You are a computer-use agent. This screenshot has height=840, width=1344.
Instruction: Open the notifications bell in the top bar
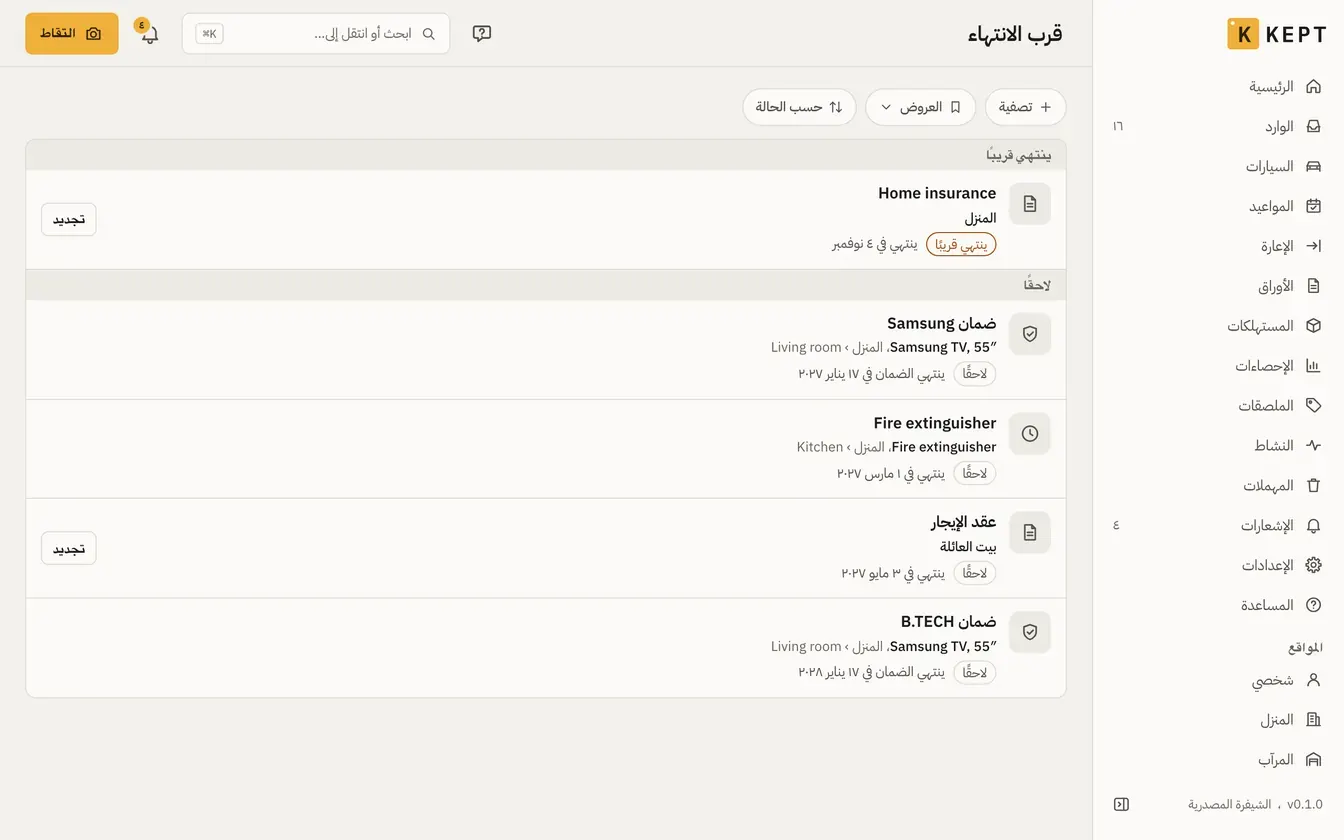149,34
